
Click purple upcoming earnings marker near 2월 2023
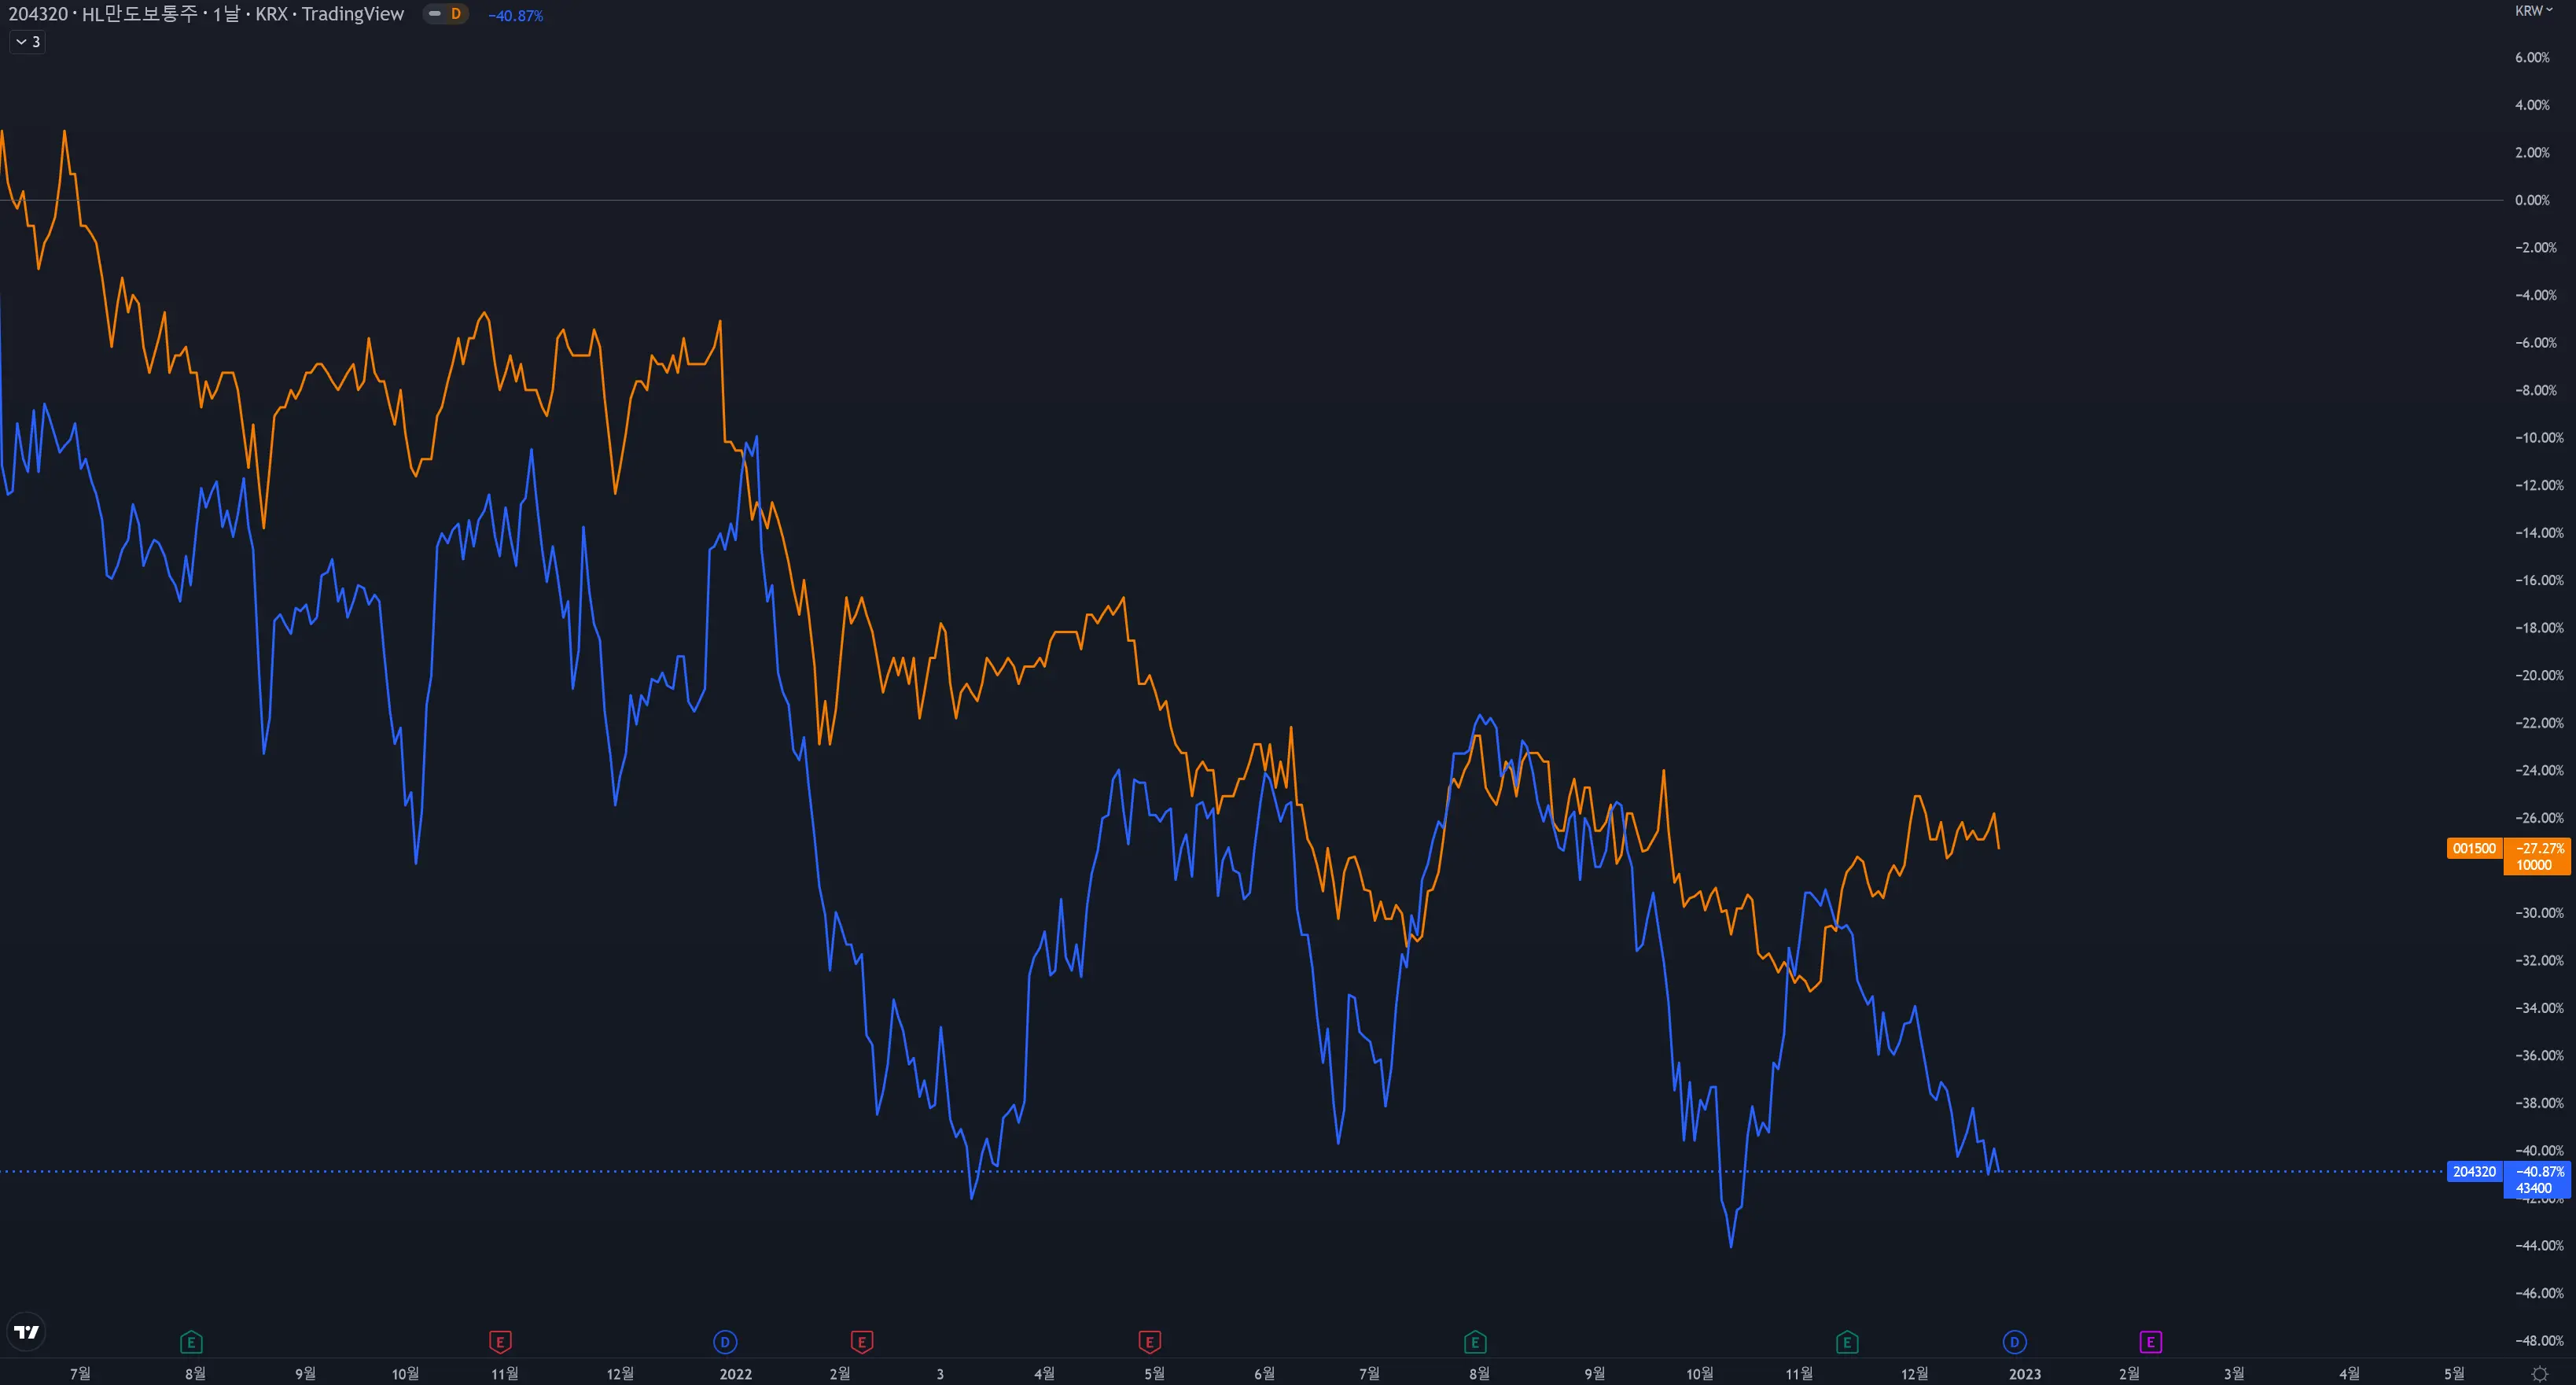[2150, 1342]
